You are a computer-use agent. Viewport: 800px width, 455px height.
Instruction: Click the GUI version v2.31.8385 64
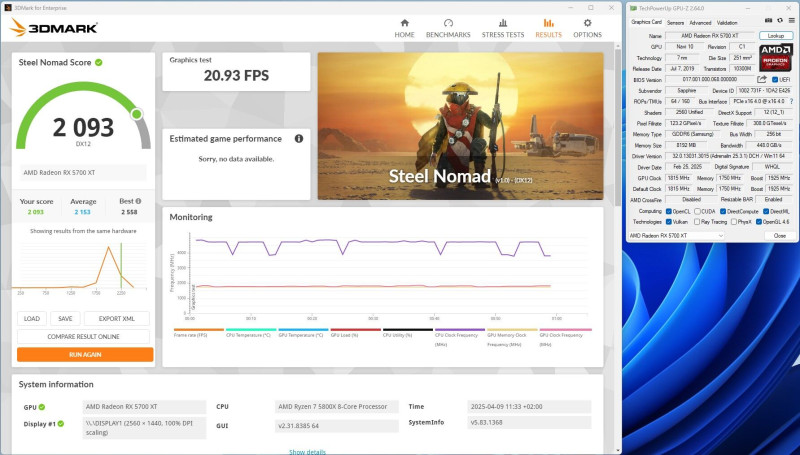click(x=337, y=425)
